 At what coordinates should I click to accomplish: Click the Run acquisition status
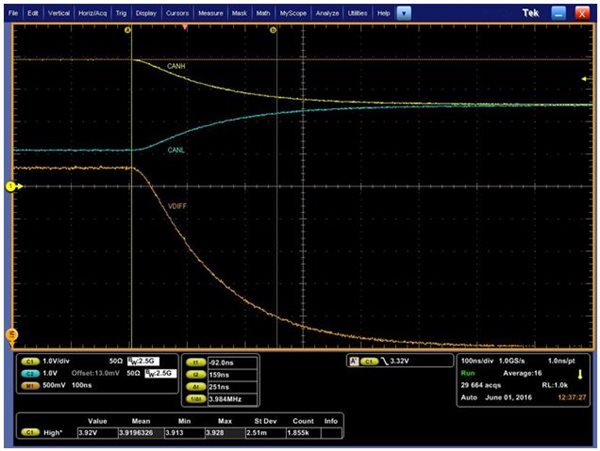468,373
